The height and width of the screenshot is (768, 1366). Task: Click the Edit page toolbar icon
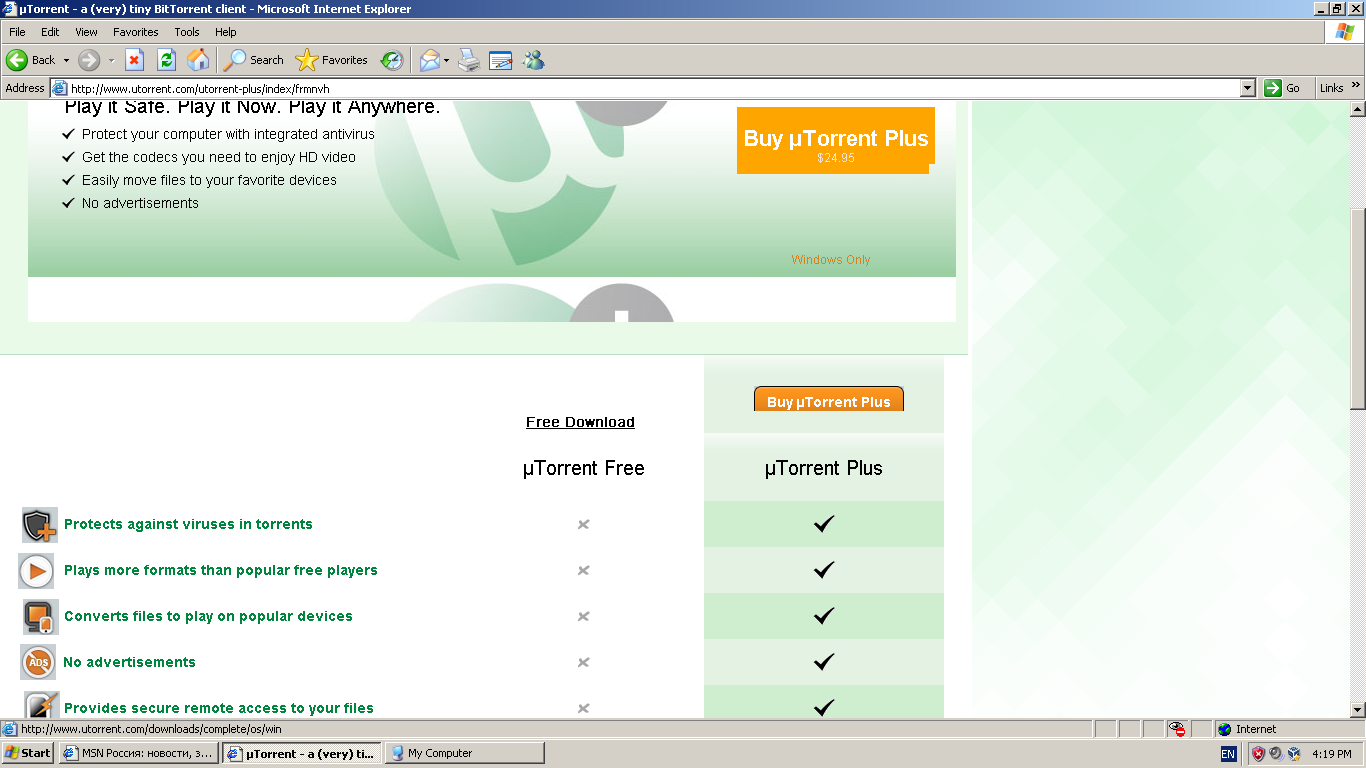500,60
